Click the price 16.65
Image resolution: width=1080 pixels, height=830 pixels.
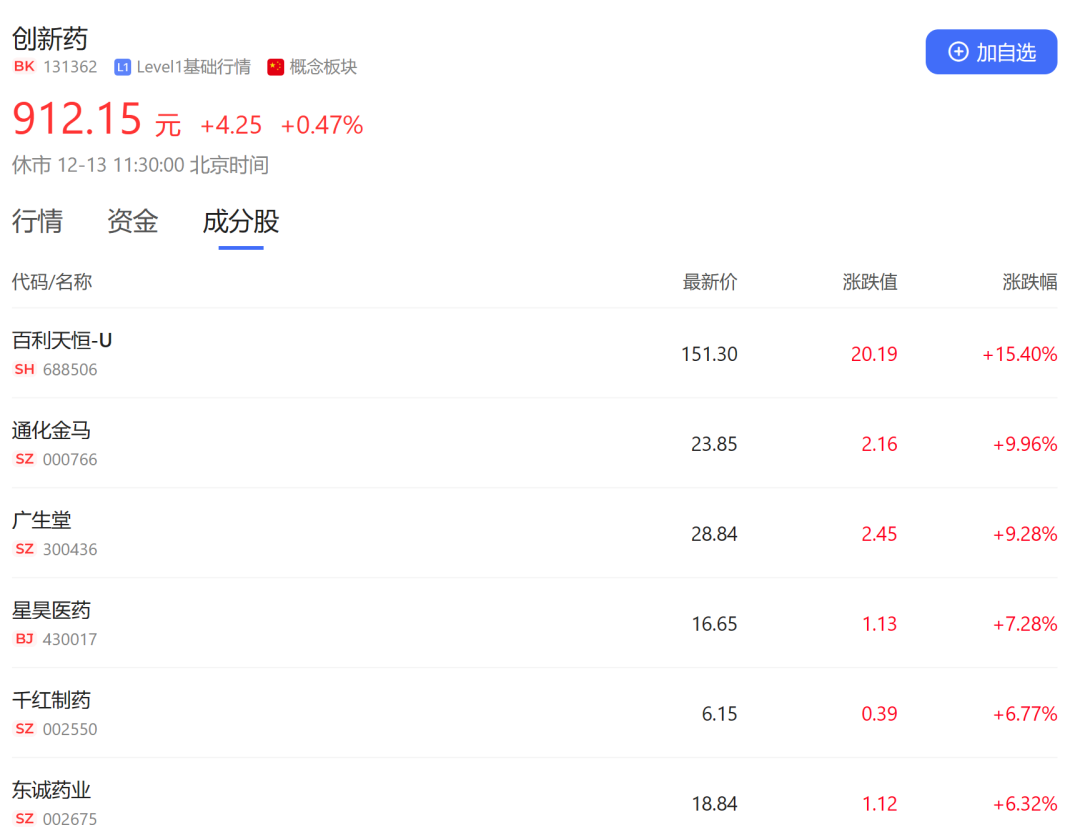pyautogui.click(x=714, y=624)
